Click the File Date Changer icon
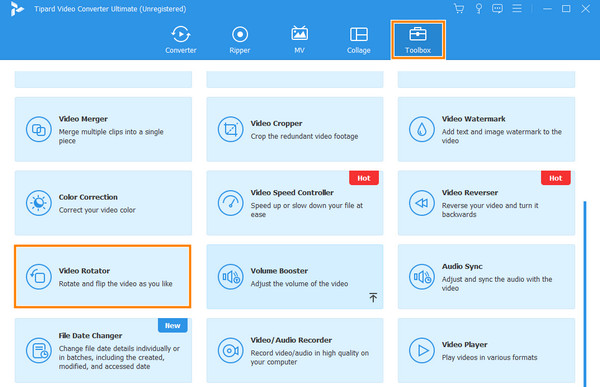The width and height of the screenshot is (600, 387). click(x=39, y=350)
